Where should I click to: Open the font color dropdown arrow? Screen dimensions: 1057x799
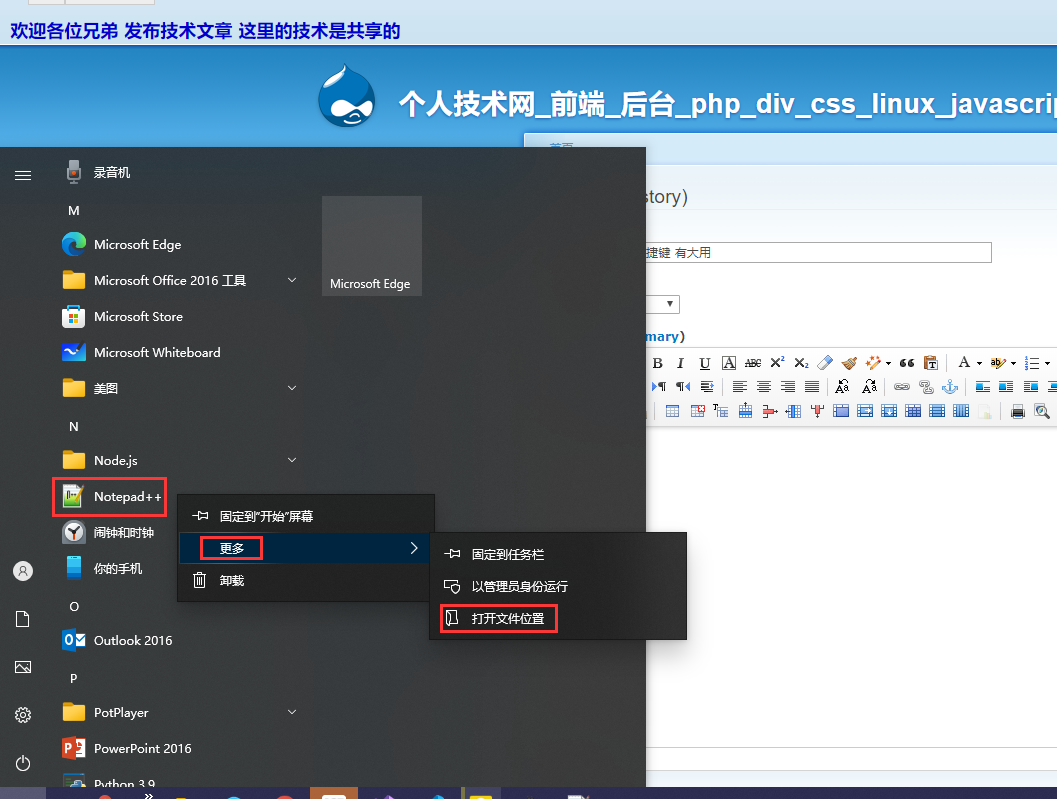click(x=979, y=363)
